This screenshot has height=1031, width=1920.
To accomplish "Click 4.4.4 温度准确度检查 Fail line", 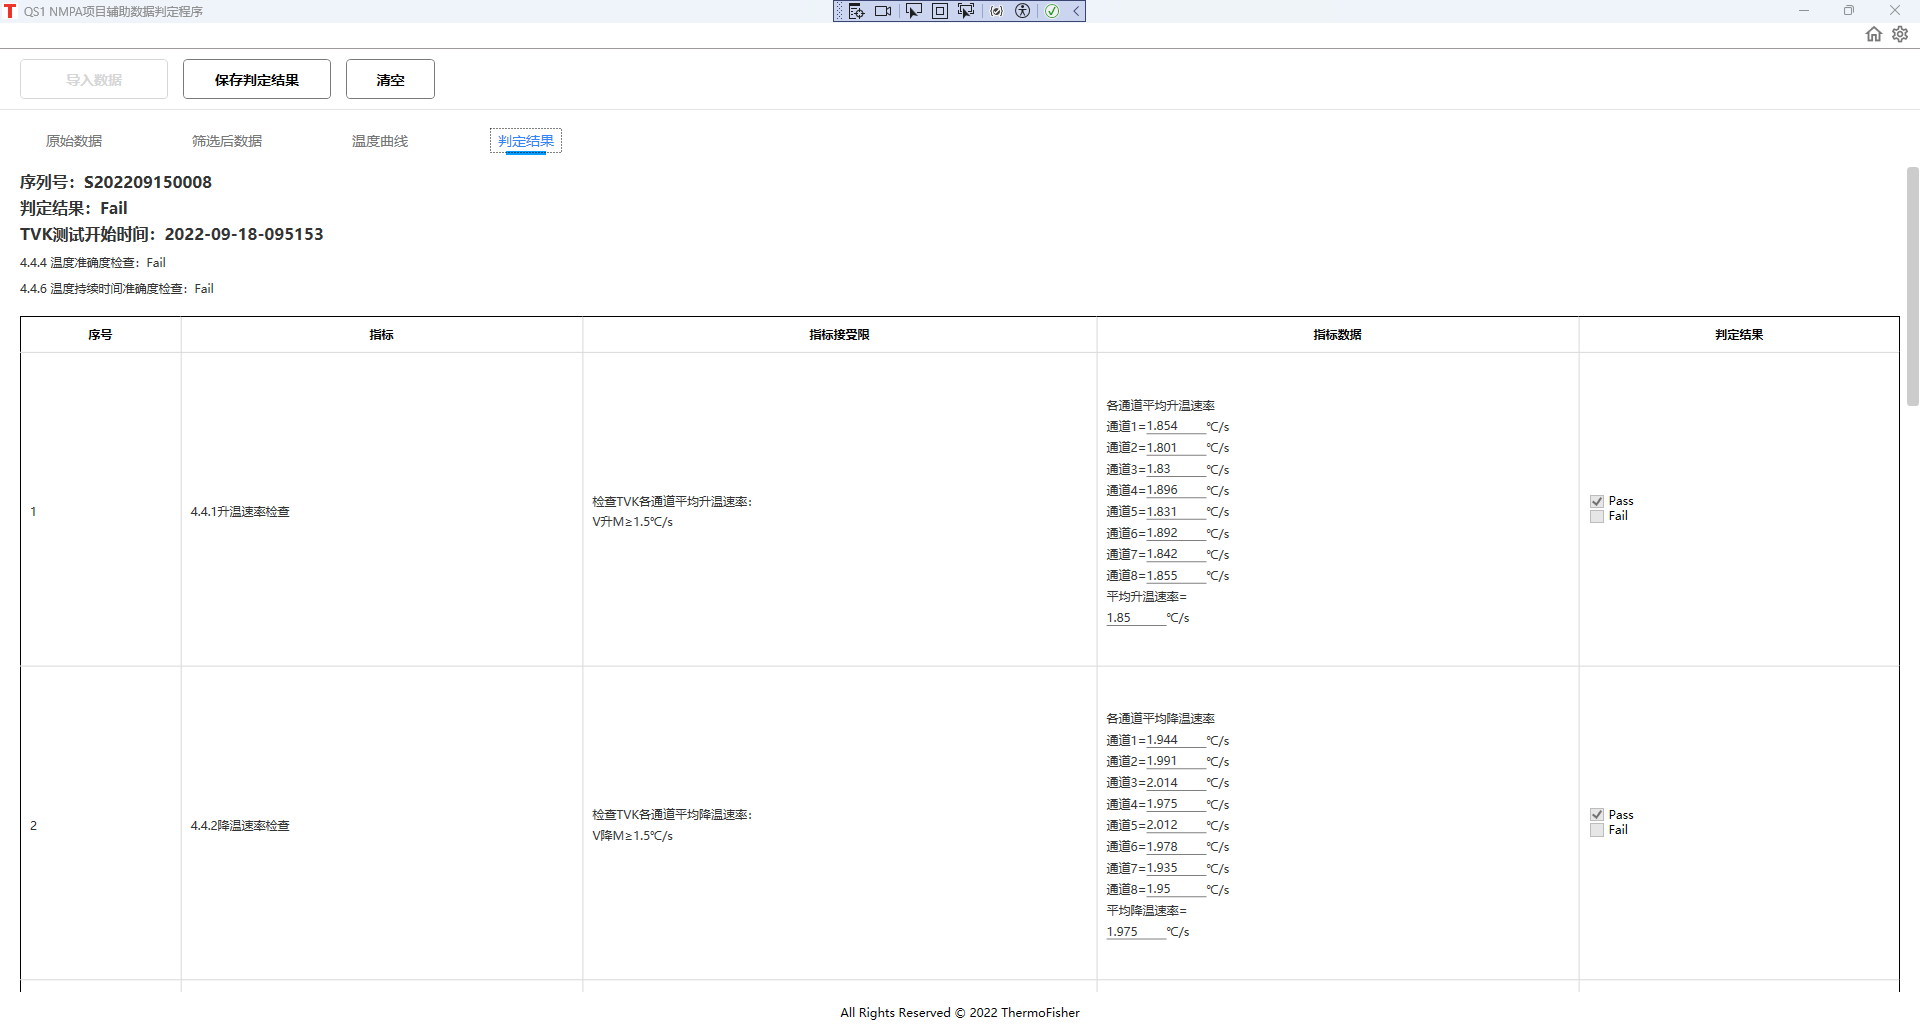I will pyautogui.click(x=93, y=263).
